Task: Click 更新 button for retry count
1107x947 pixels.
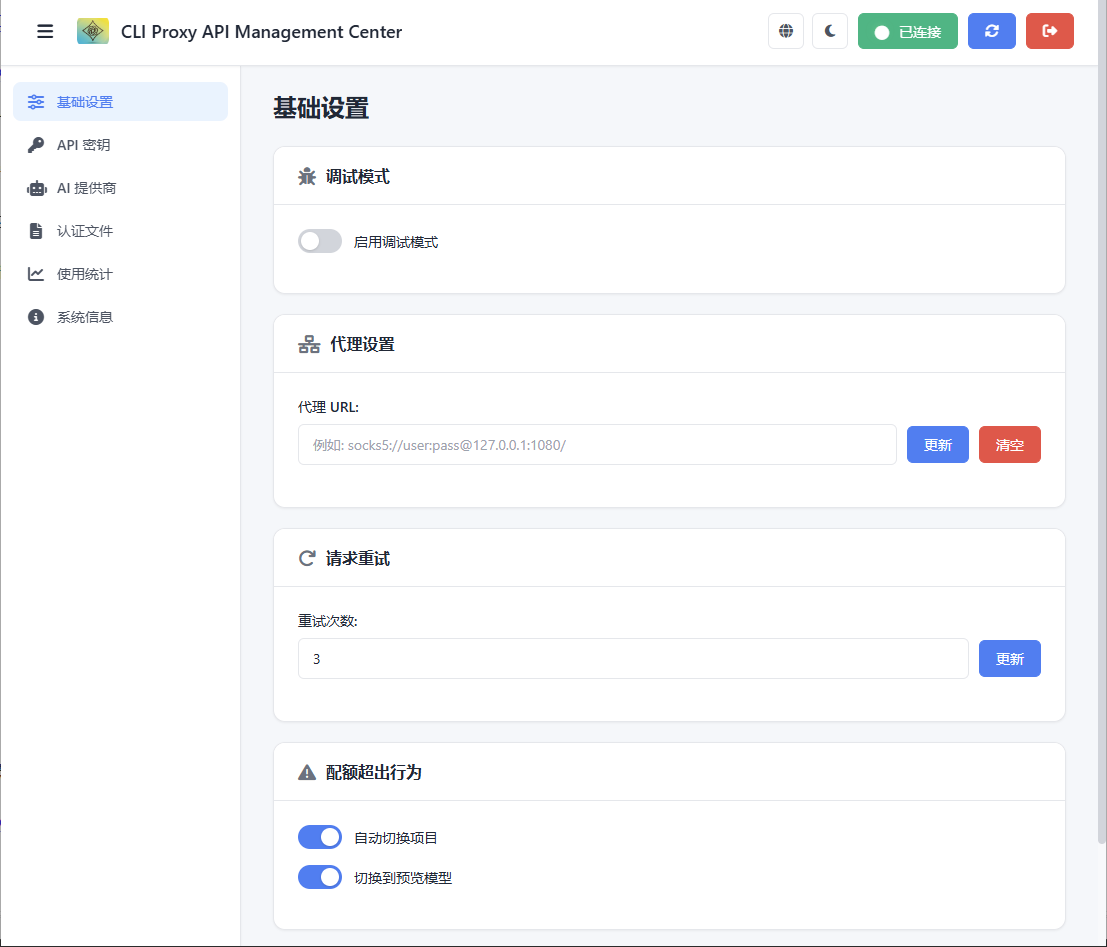Action: coord(1009,659)
